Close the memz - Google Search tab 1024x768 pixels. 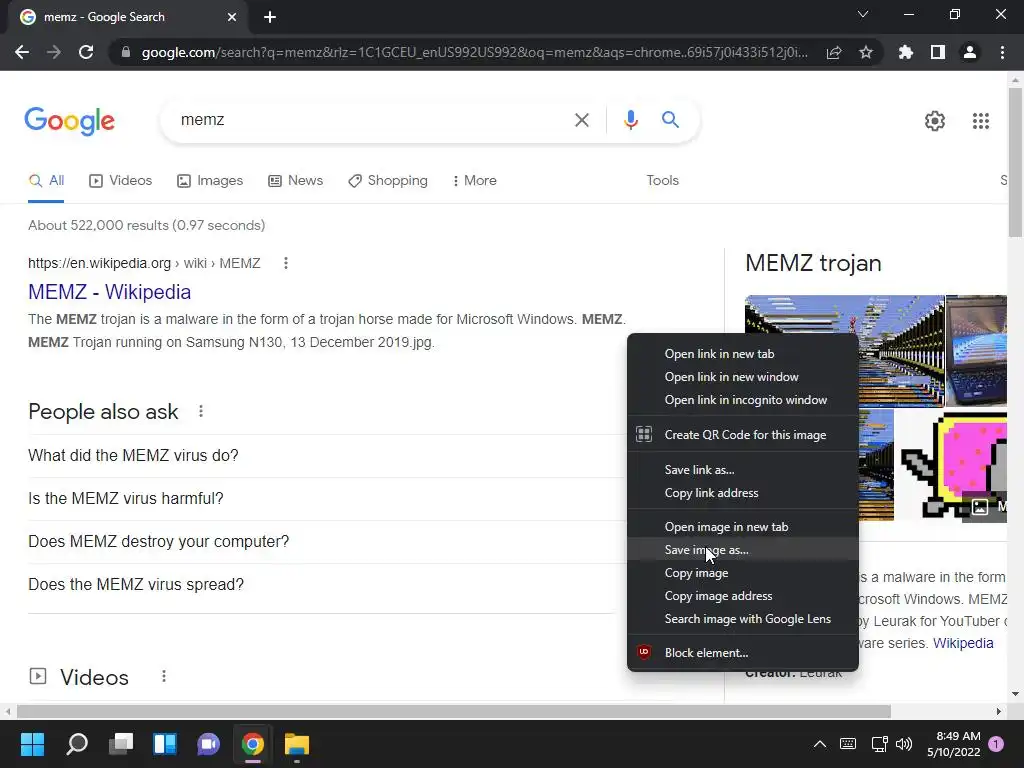coord(232,17)
